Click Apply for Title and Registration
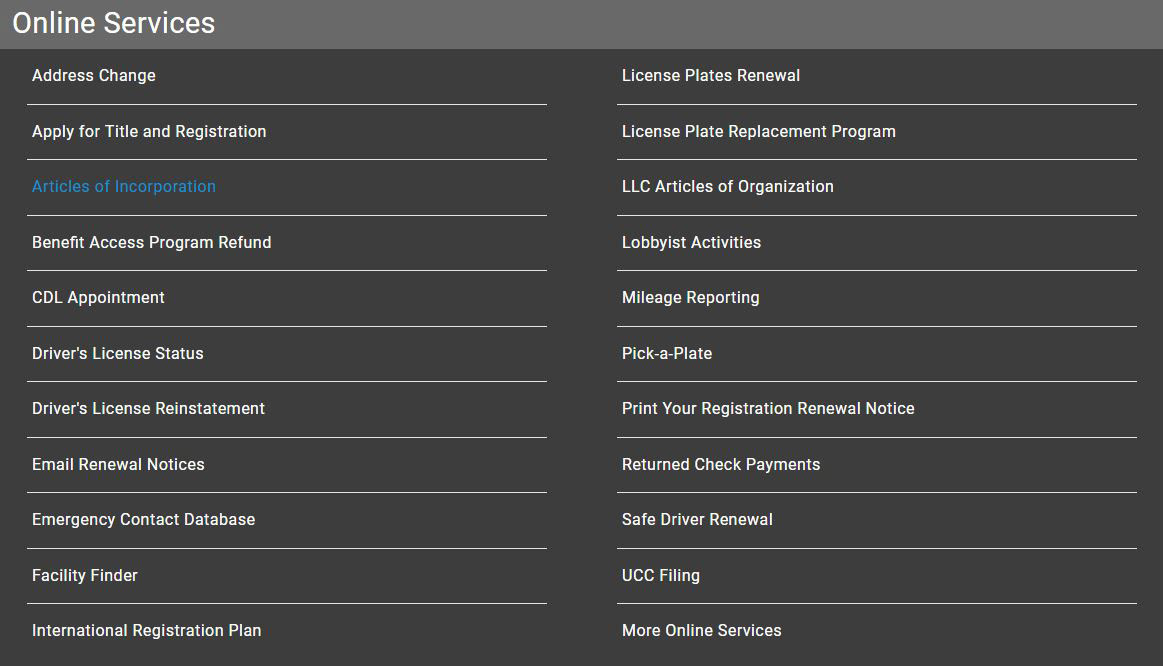Screen dimensions: 1163x666 [149, 132]
